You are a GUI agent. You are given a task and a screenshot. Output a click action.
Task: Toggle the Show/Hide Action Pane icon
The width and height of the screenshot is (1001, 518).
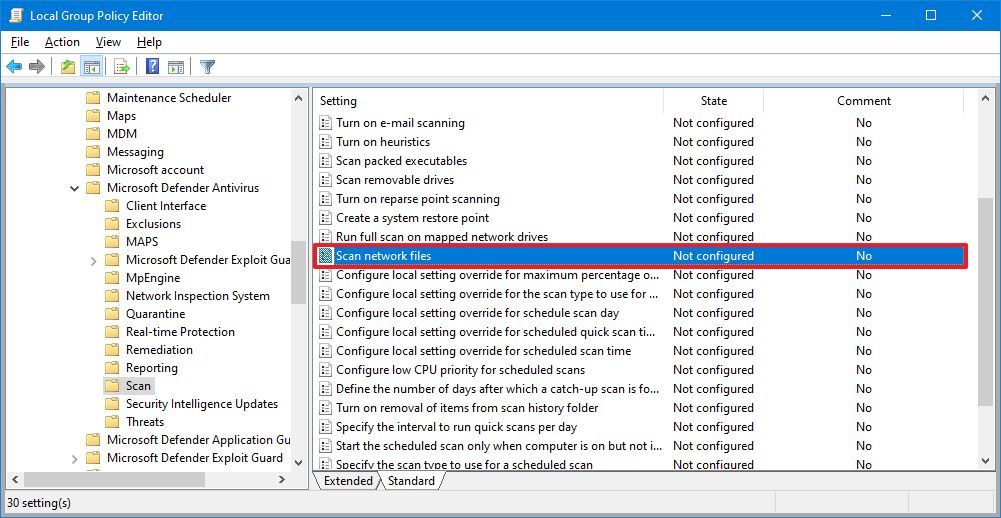click(176, 66)
